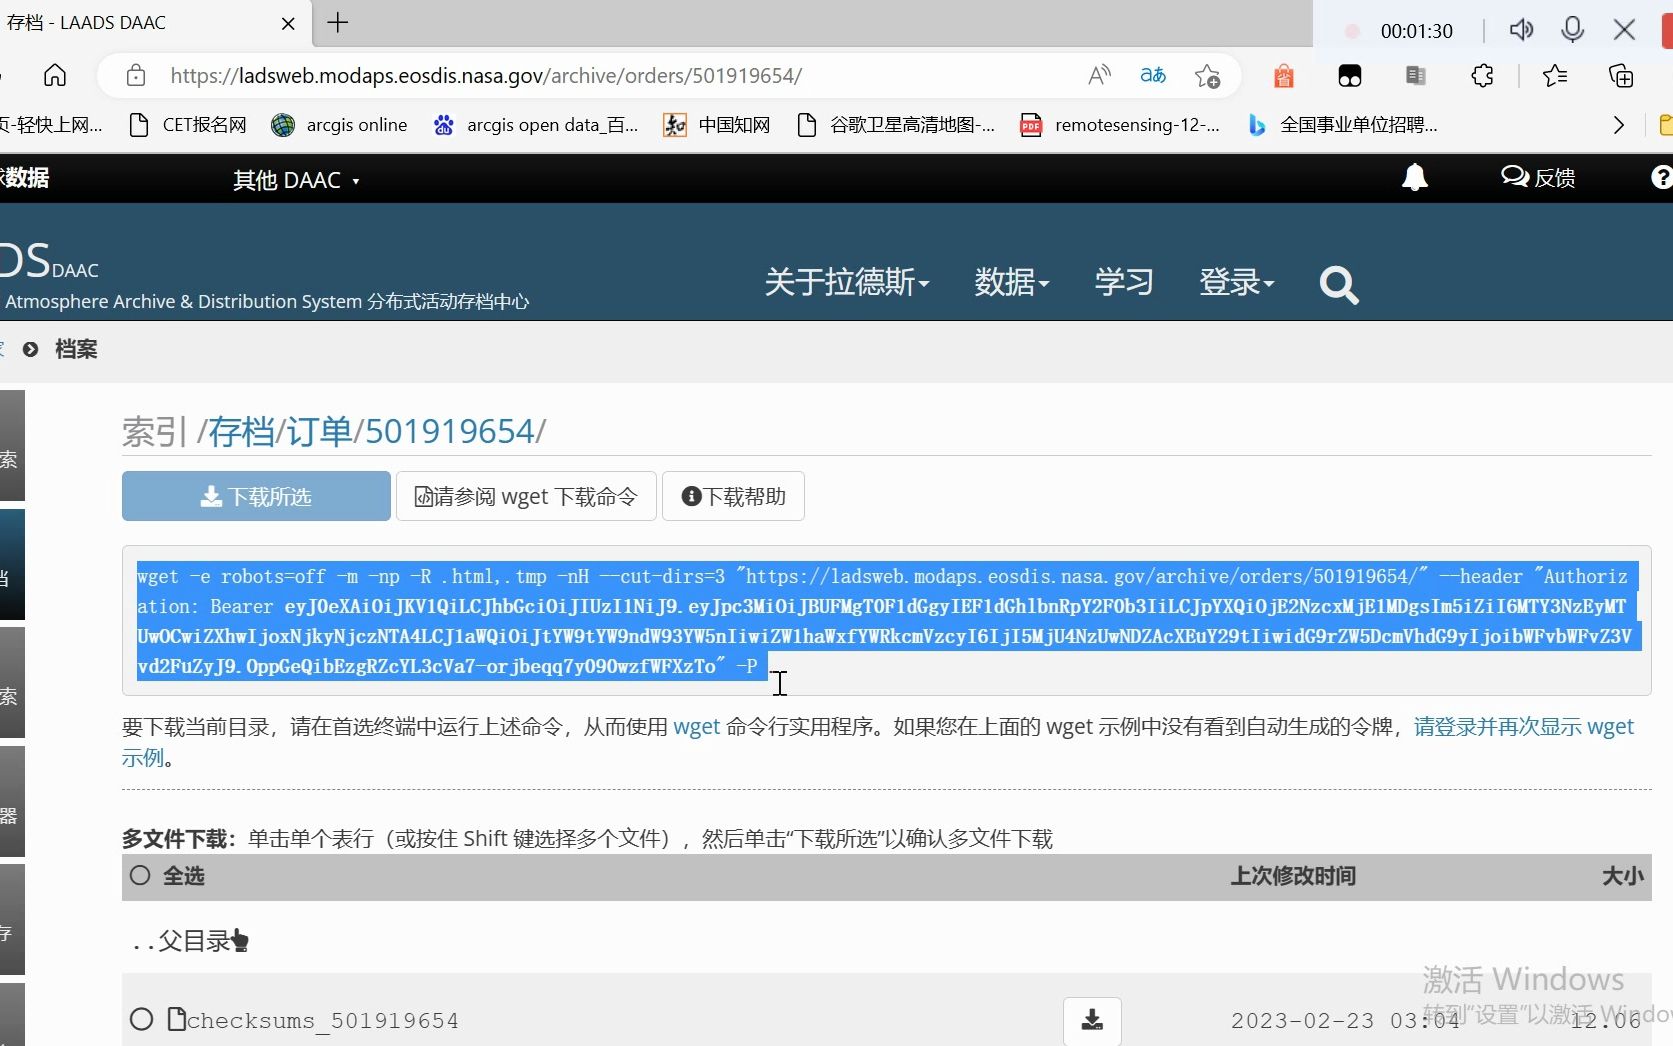
Task: Show more bookmarks chevron
Action: pyautogui.click(x=1619, y=125)
